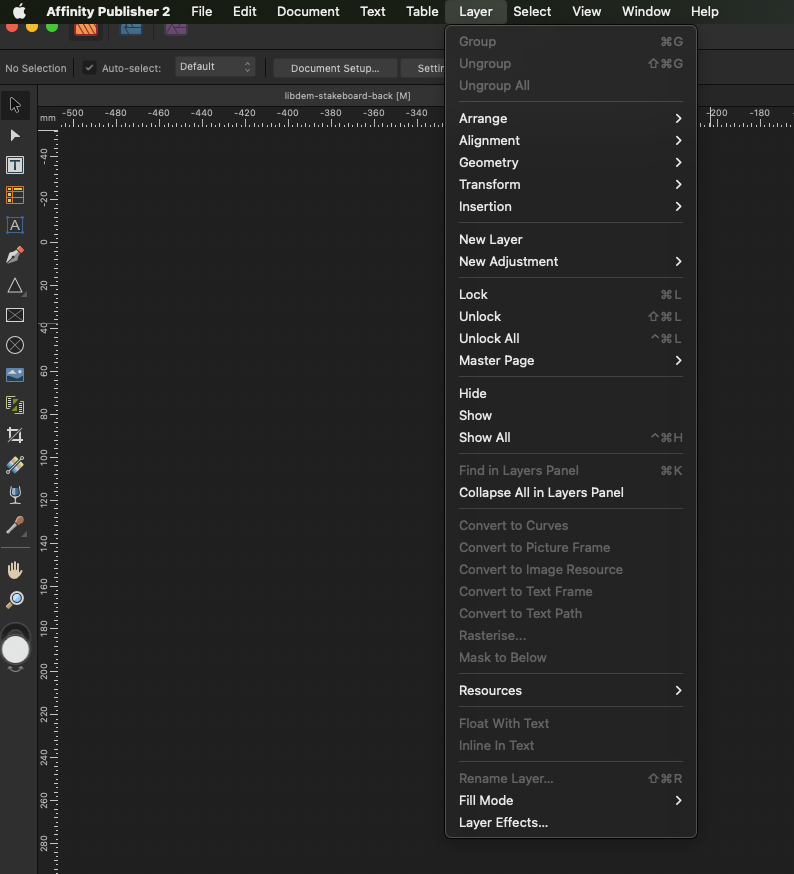Choose Show All in the Layer menu

[x=570, y=438]
